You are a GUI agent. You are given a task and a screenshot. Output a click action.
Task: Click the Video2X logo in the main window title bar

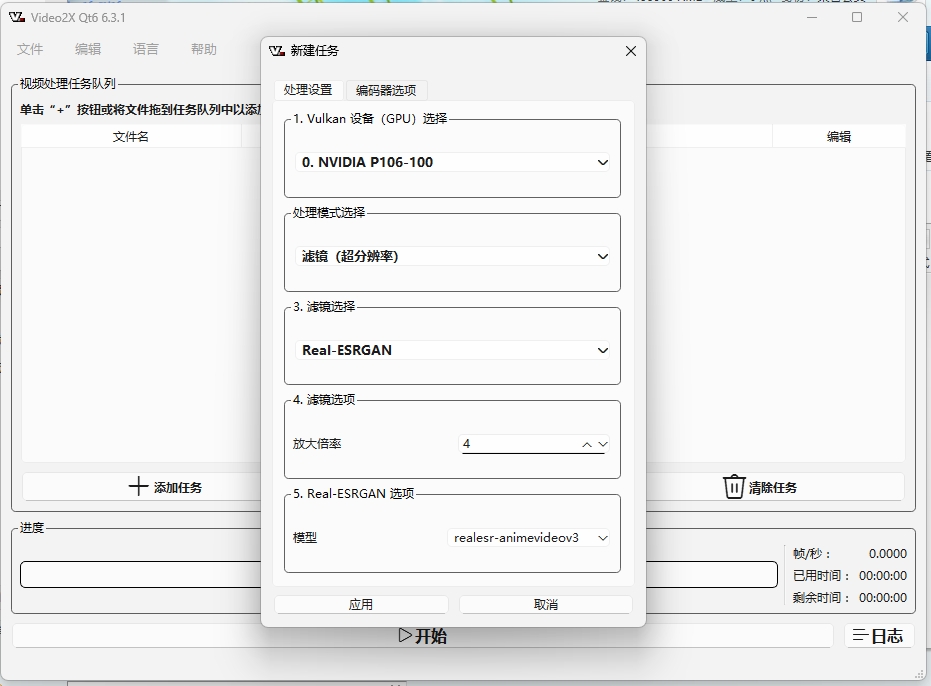(x=15, y=17)
